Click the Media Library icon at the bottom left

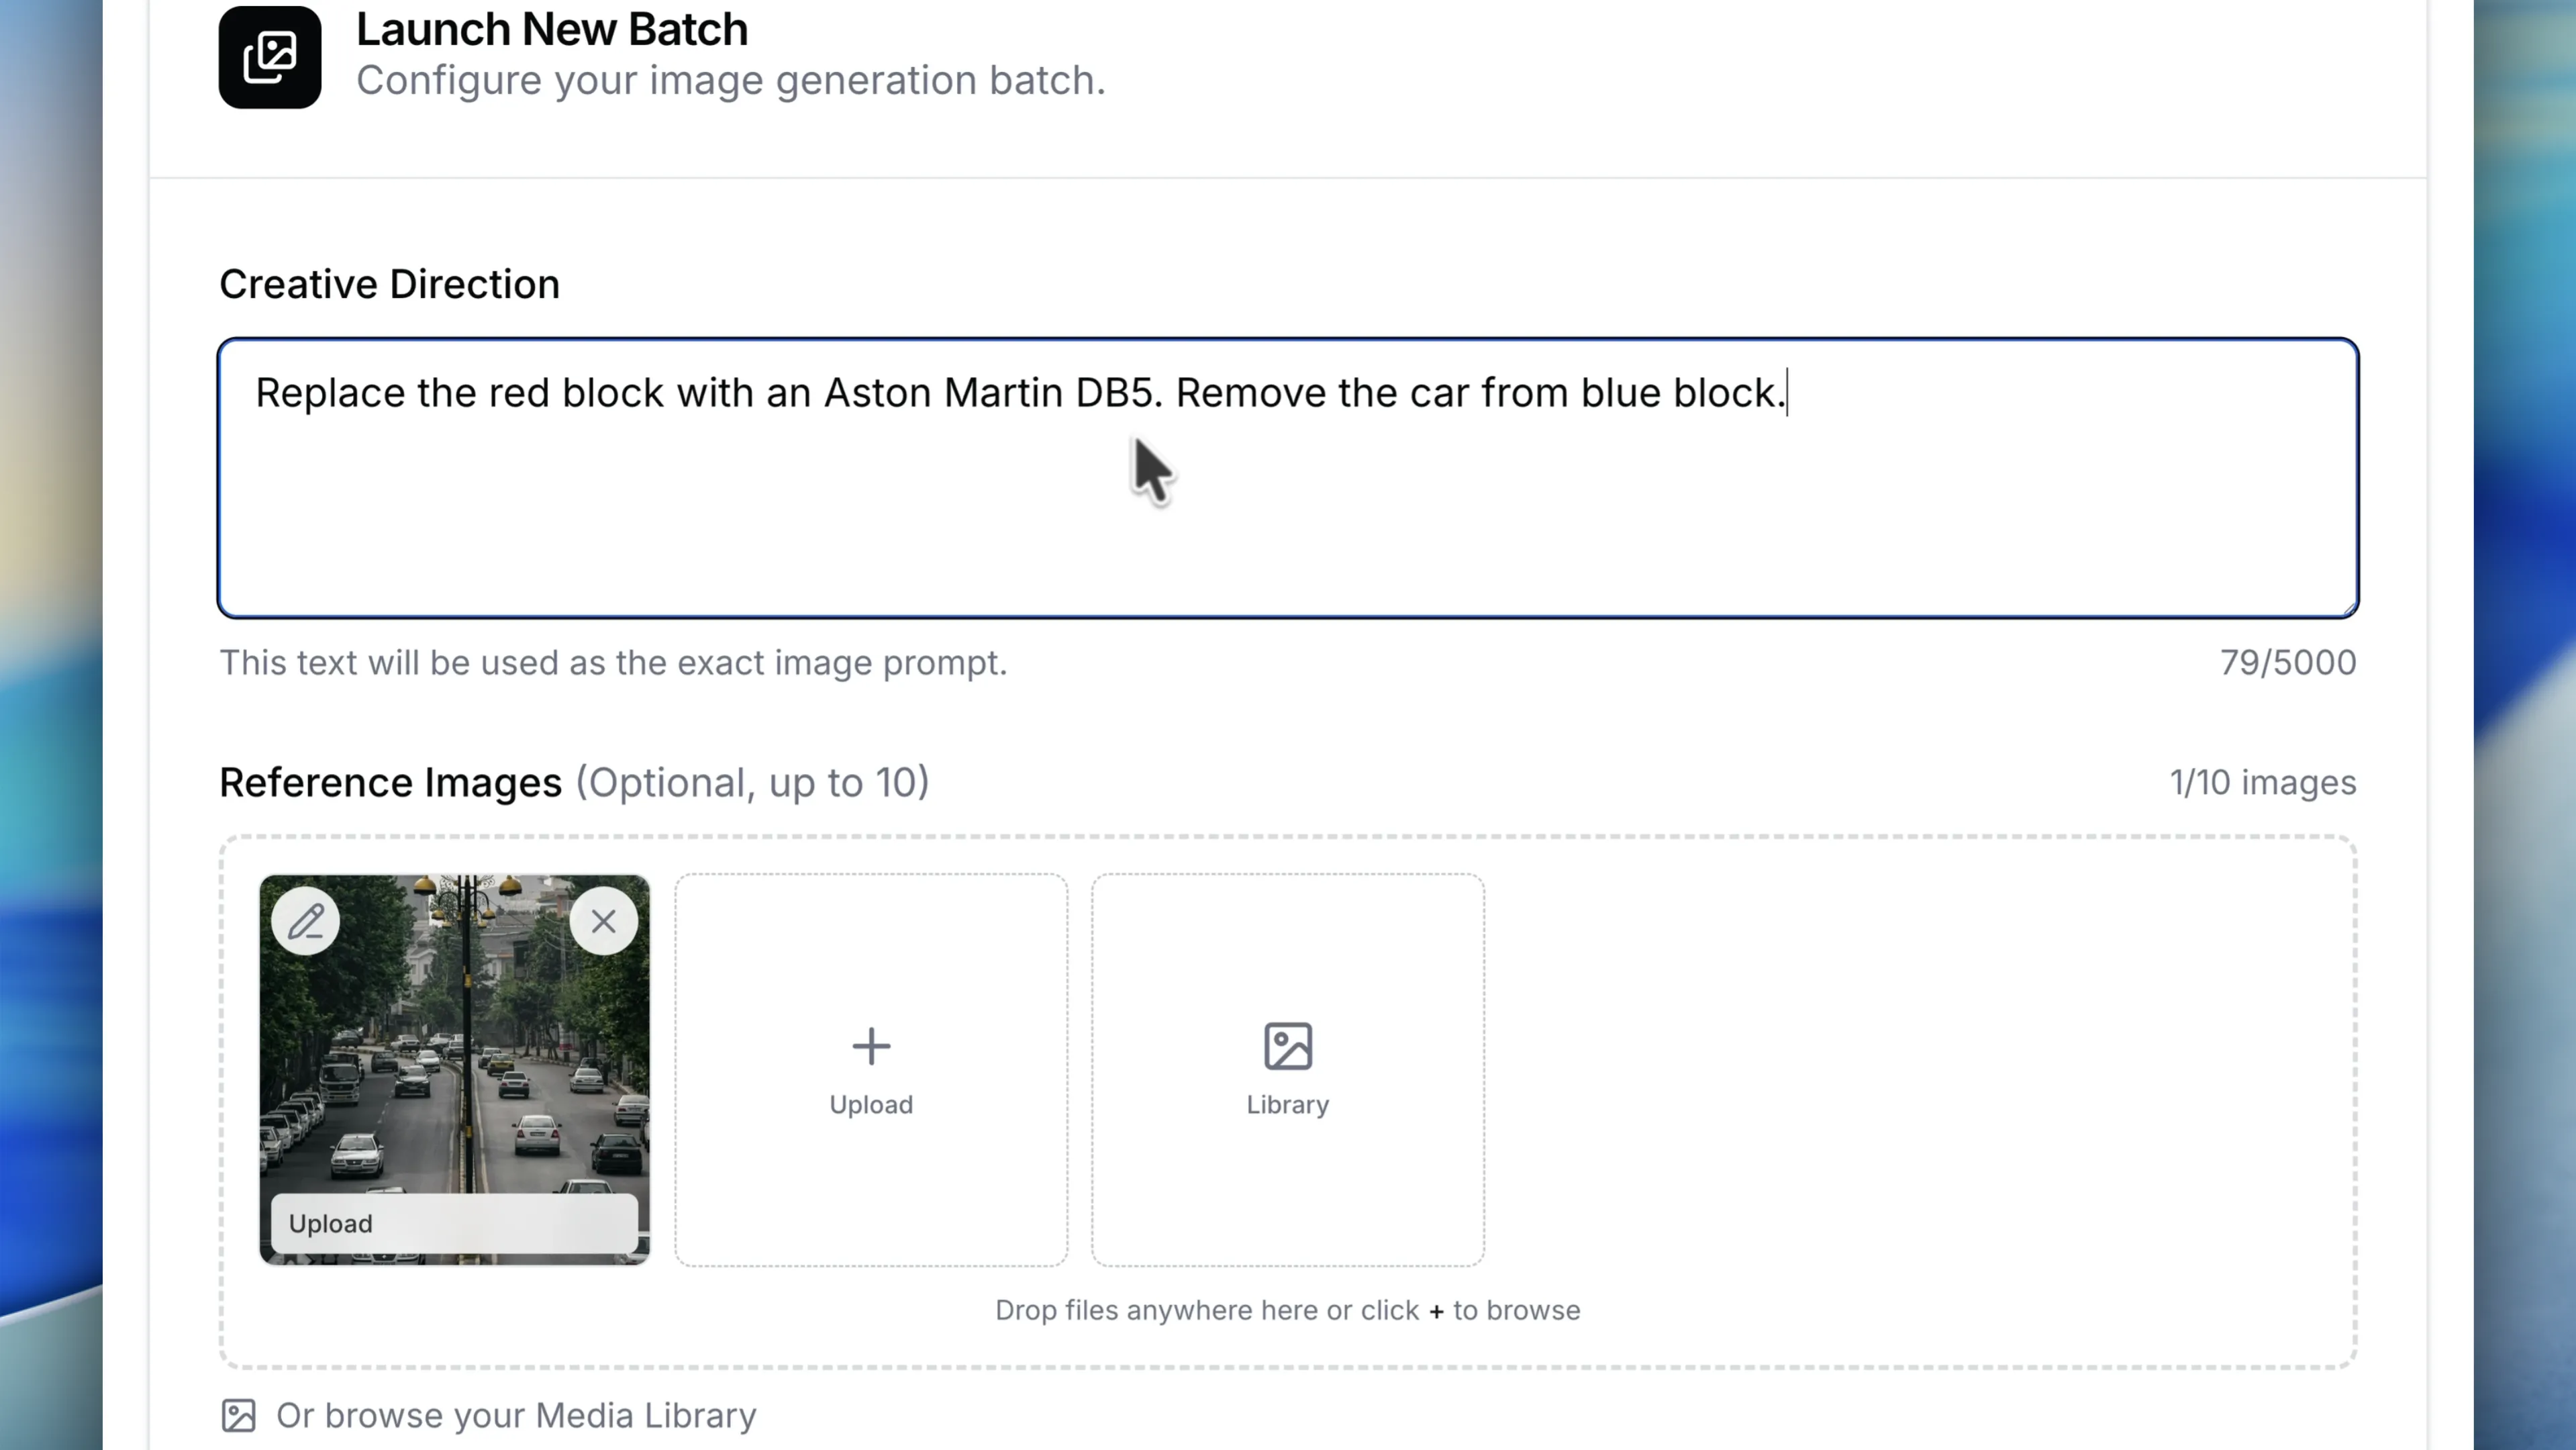[238, 1415]
